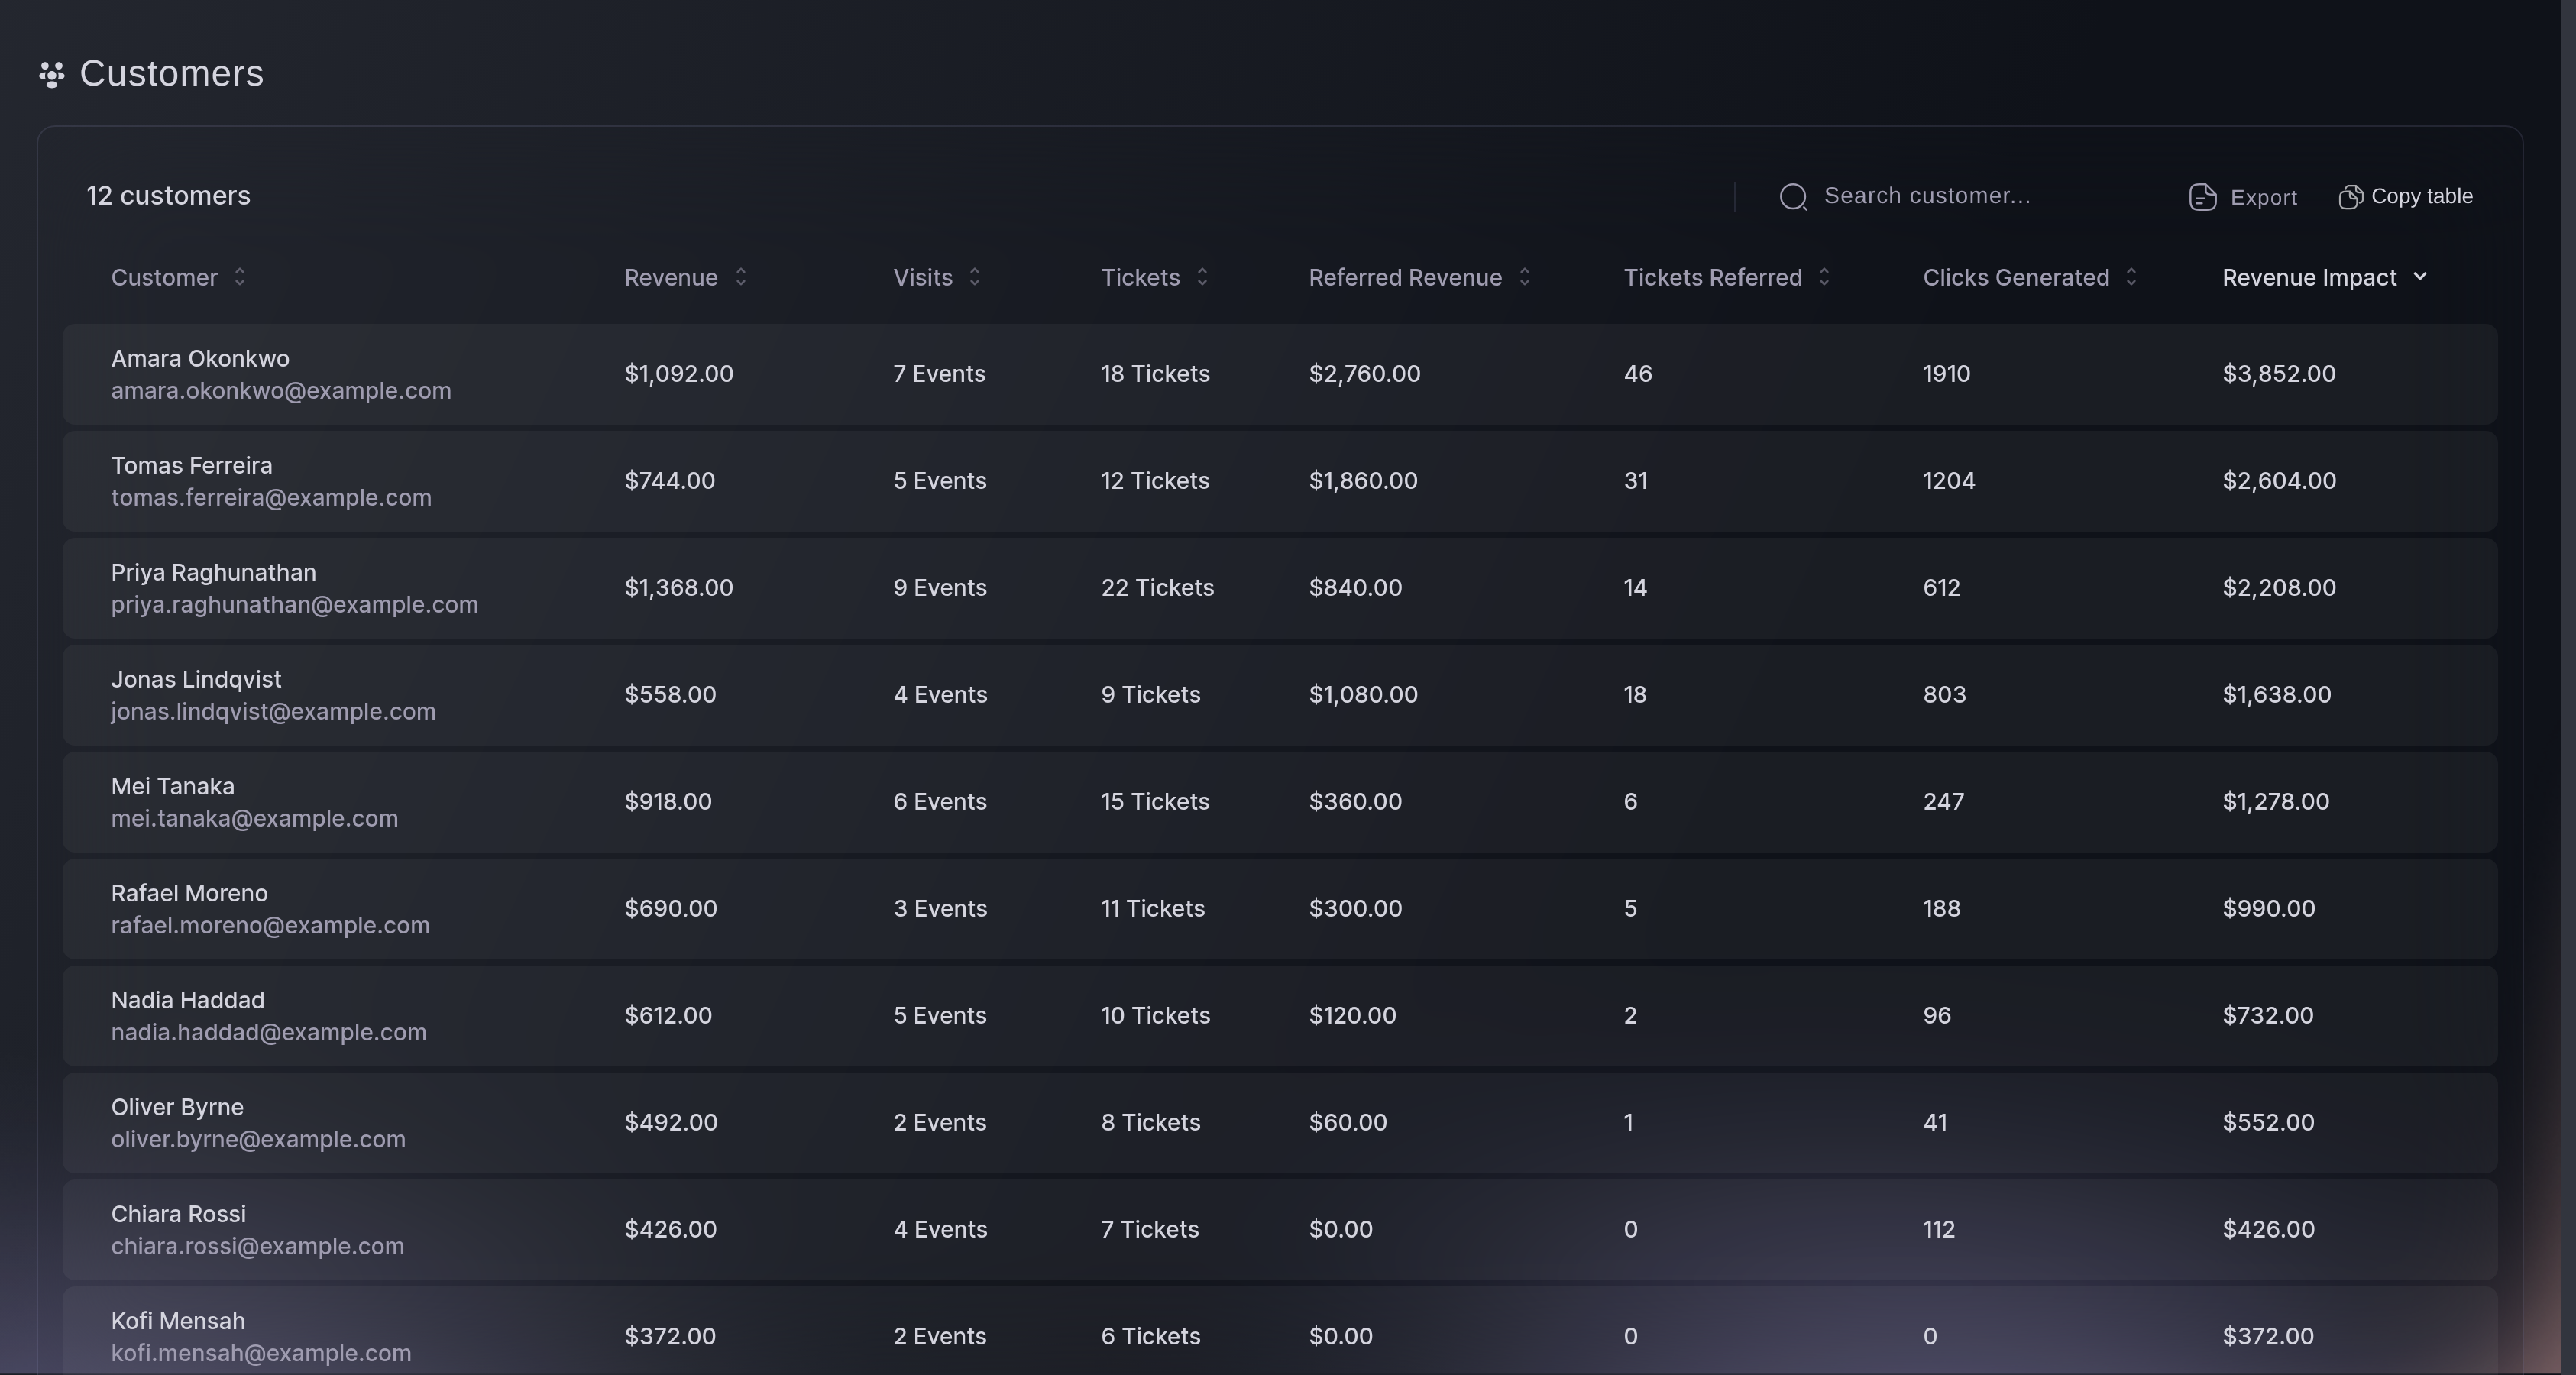
Task: Click the Copy table button label
Action: tap(2421, 196)
